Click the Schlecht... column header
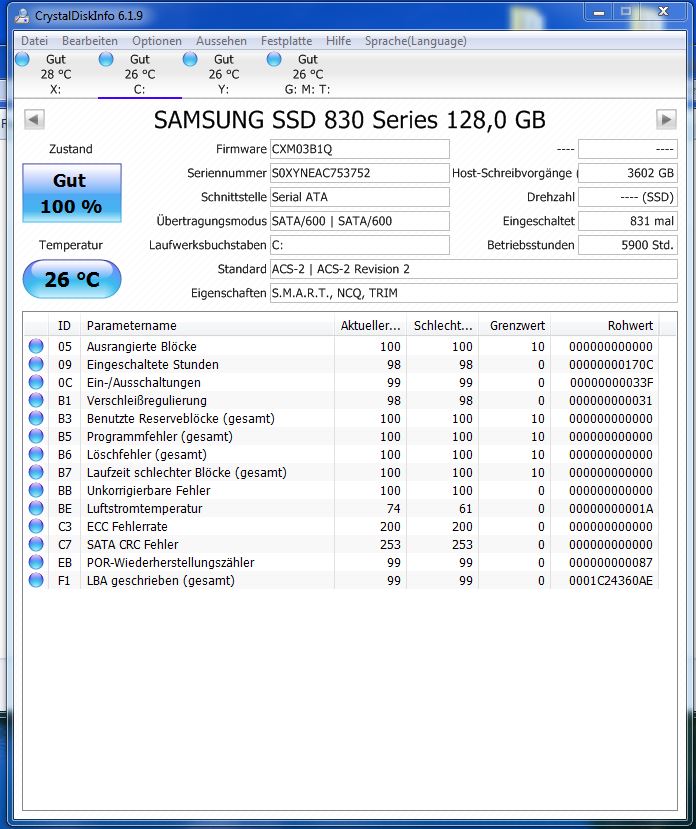The height and width of the screenshot is (829, 696). tap(443, 326)
